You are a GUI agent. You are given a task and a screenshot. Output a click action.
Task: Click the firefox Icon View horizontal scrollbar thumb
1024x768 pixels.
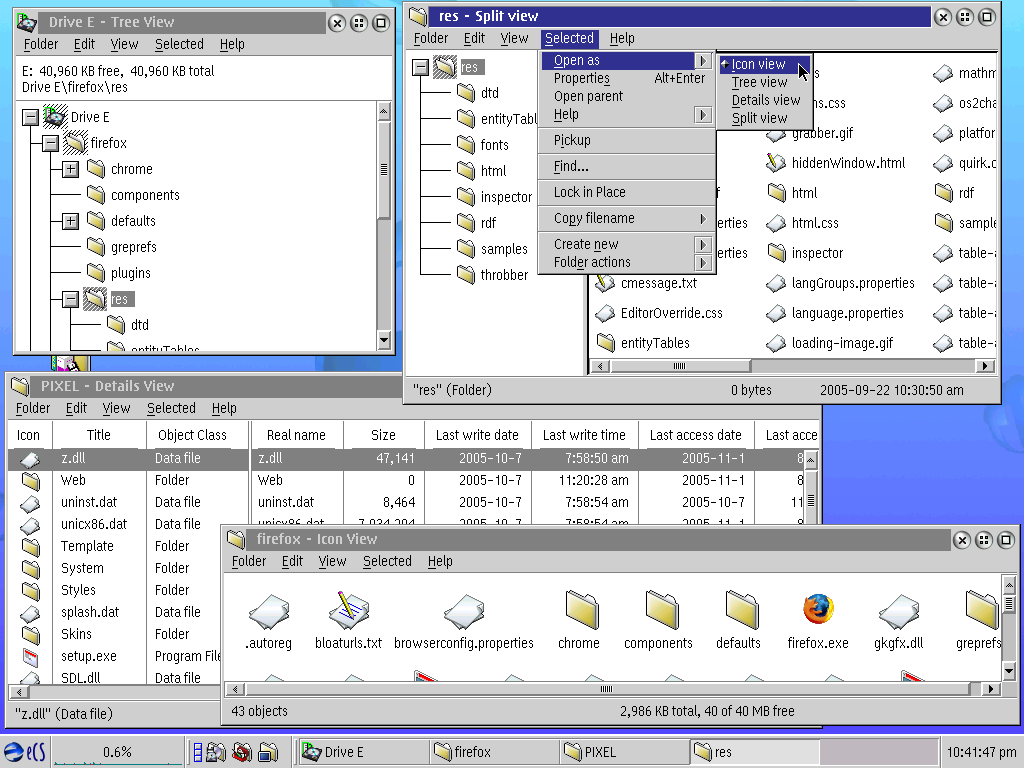tap(607, 689)
